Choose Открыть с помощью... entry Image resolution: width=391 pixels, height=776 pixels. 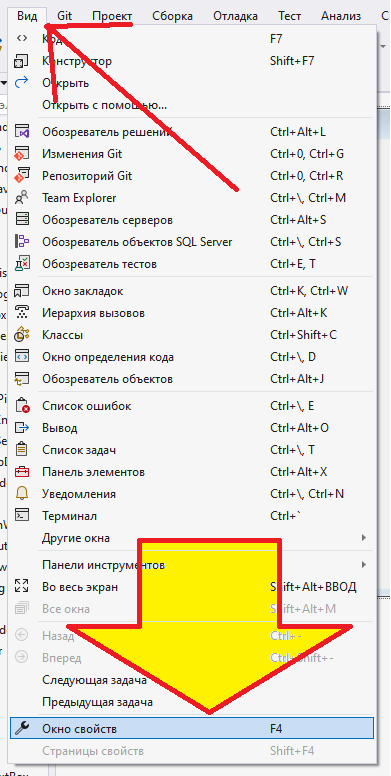click(x=192, y=105)
